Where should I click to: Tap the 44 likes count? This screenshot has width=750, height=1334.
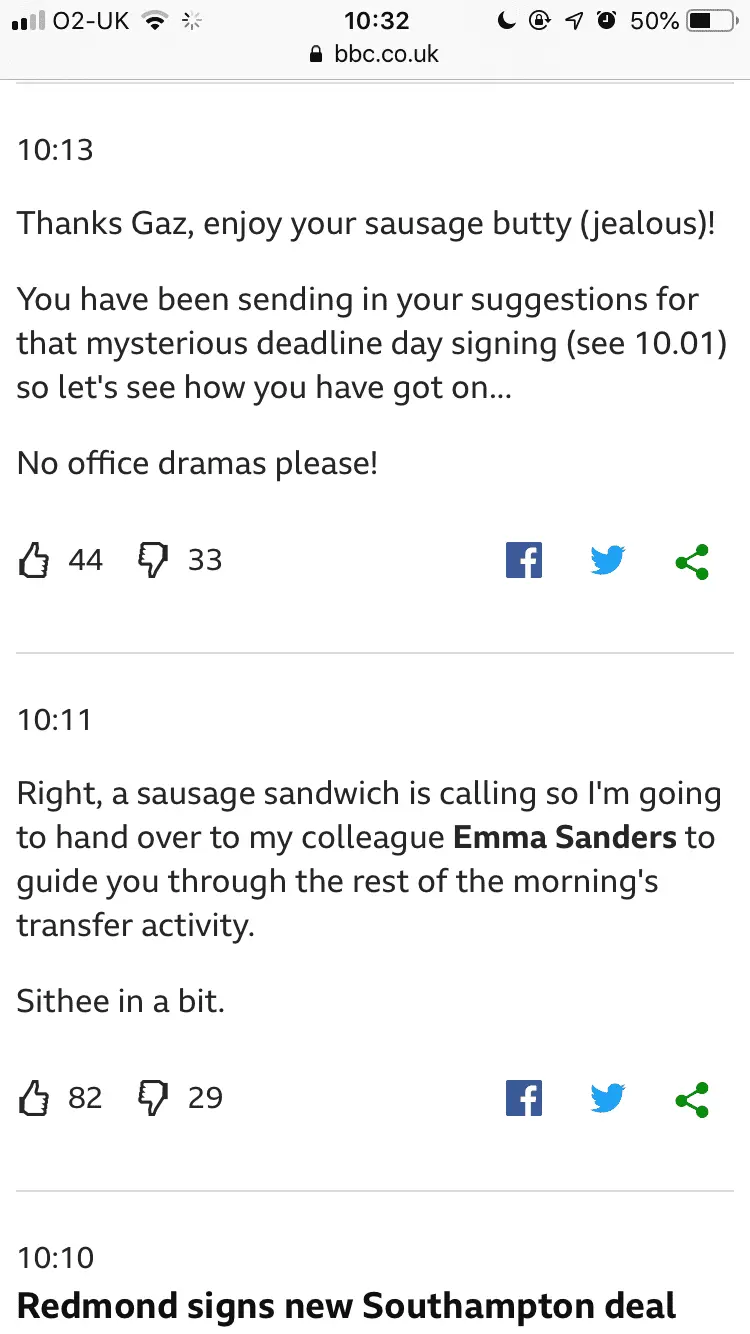coord(86,560)
